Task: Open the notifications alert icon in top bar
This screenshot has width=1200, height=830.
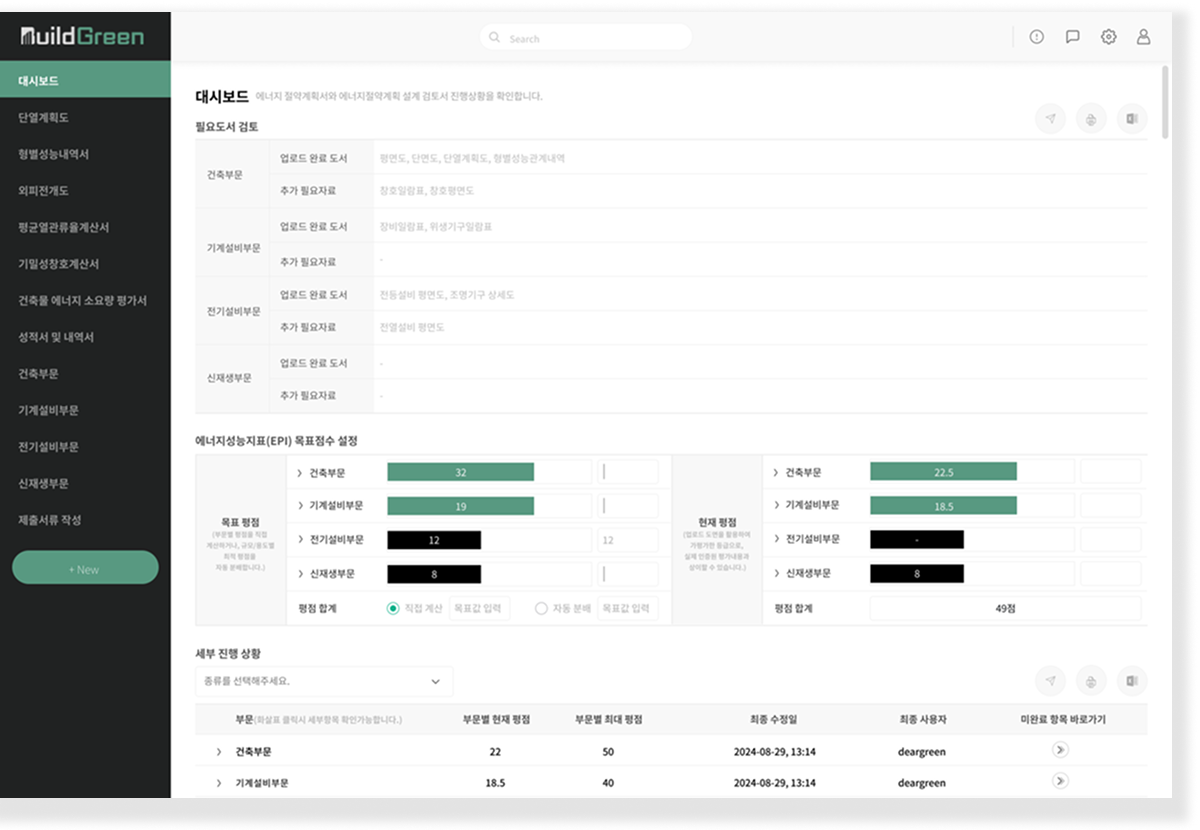Action: (1037, 37)
